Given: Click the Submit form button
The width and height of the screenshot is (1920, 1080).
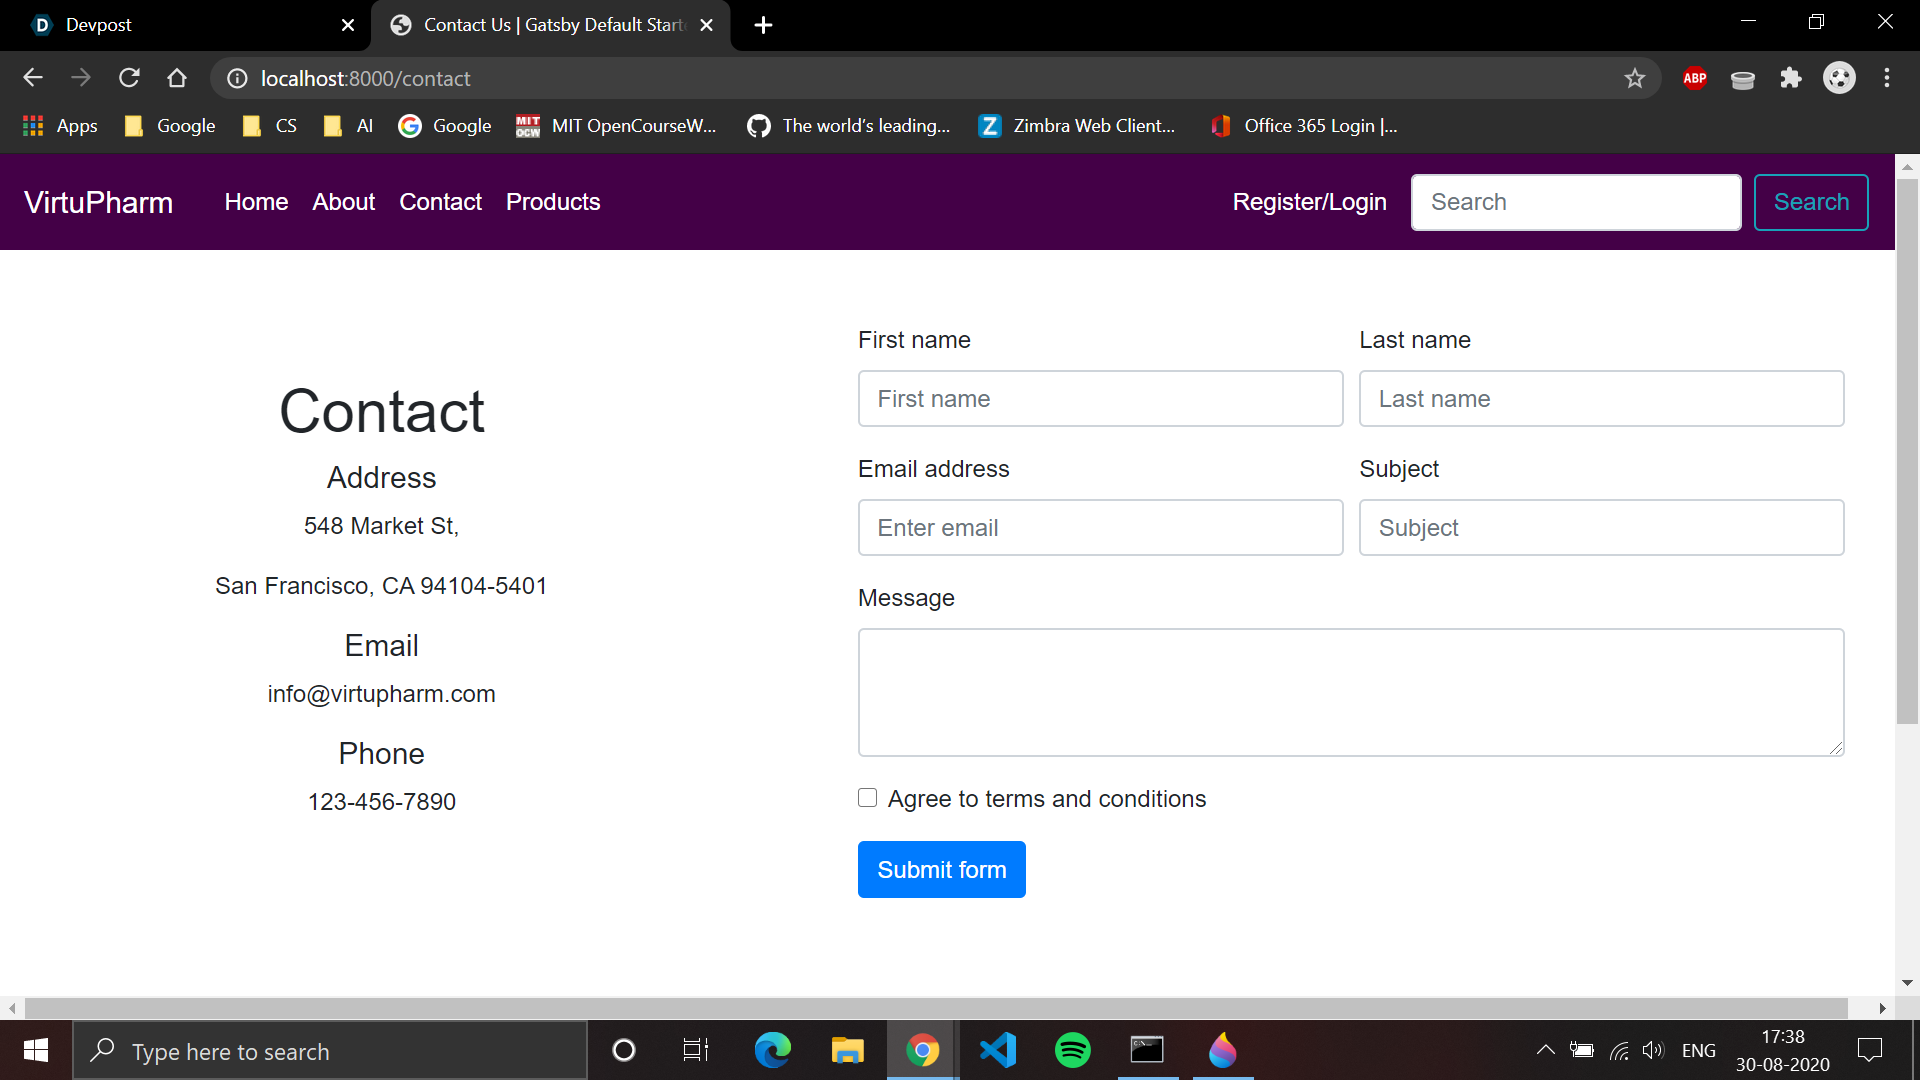Looking at the screenshot, I should coord(941,869).
